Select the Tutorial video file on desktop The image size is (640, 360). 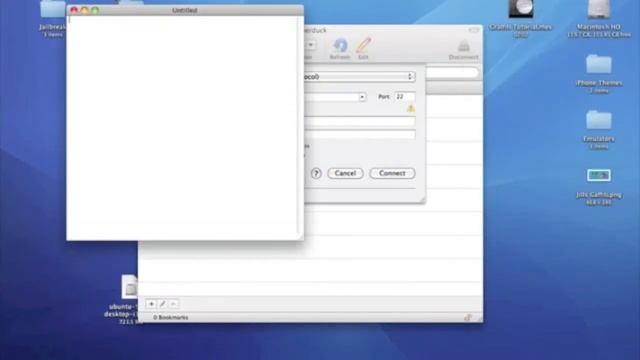(x=520, y=9)
